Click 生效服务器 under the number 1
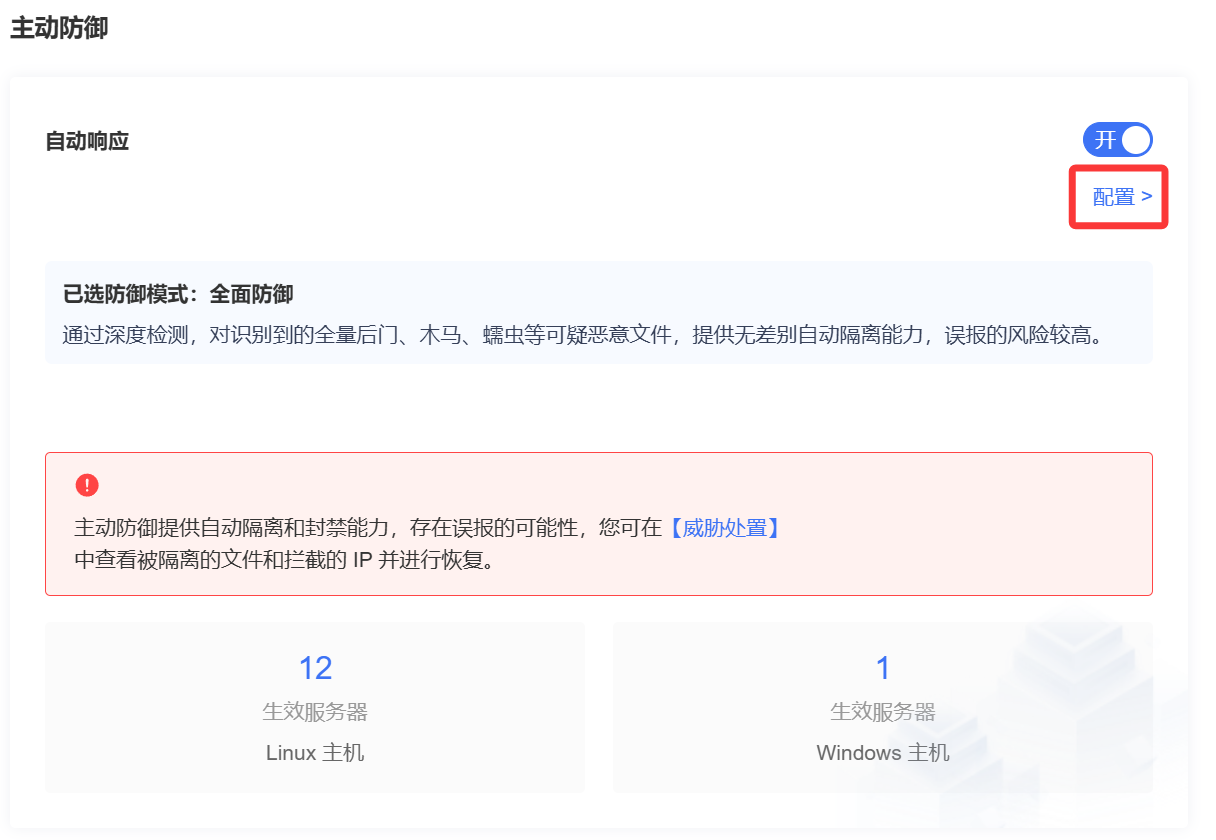The width and height of the screenshot is (1216, 840). click(883, 712)
